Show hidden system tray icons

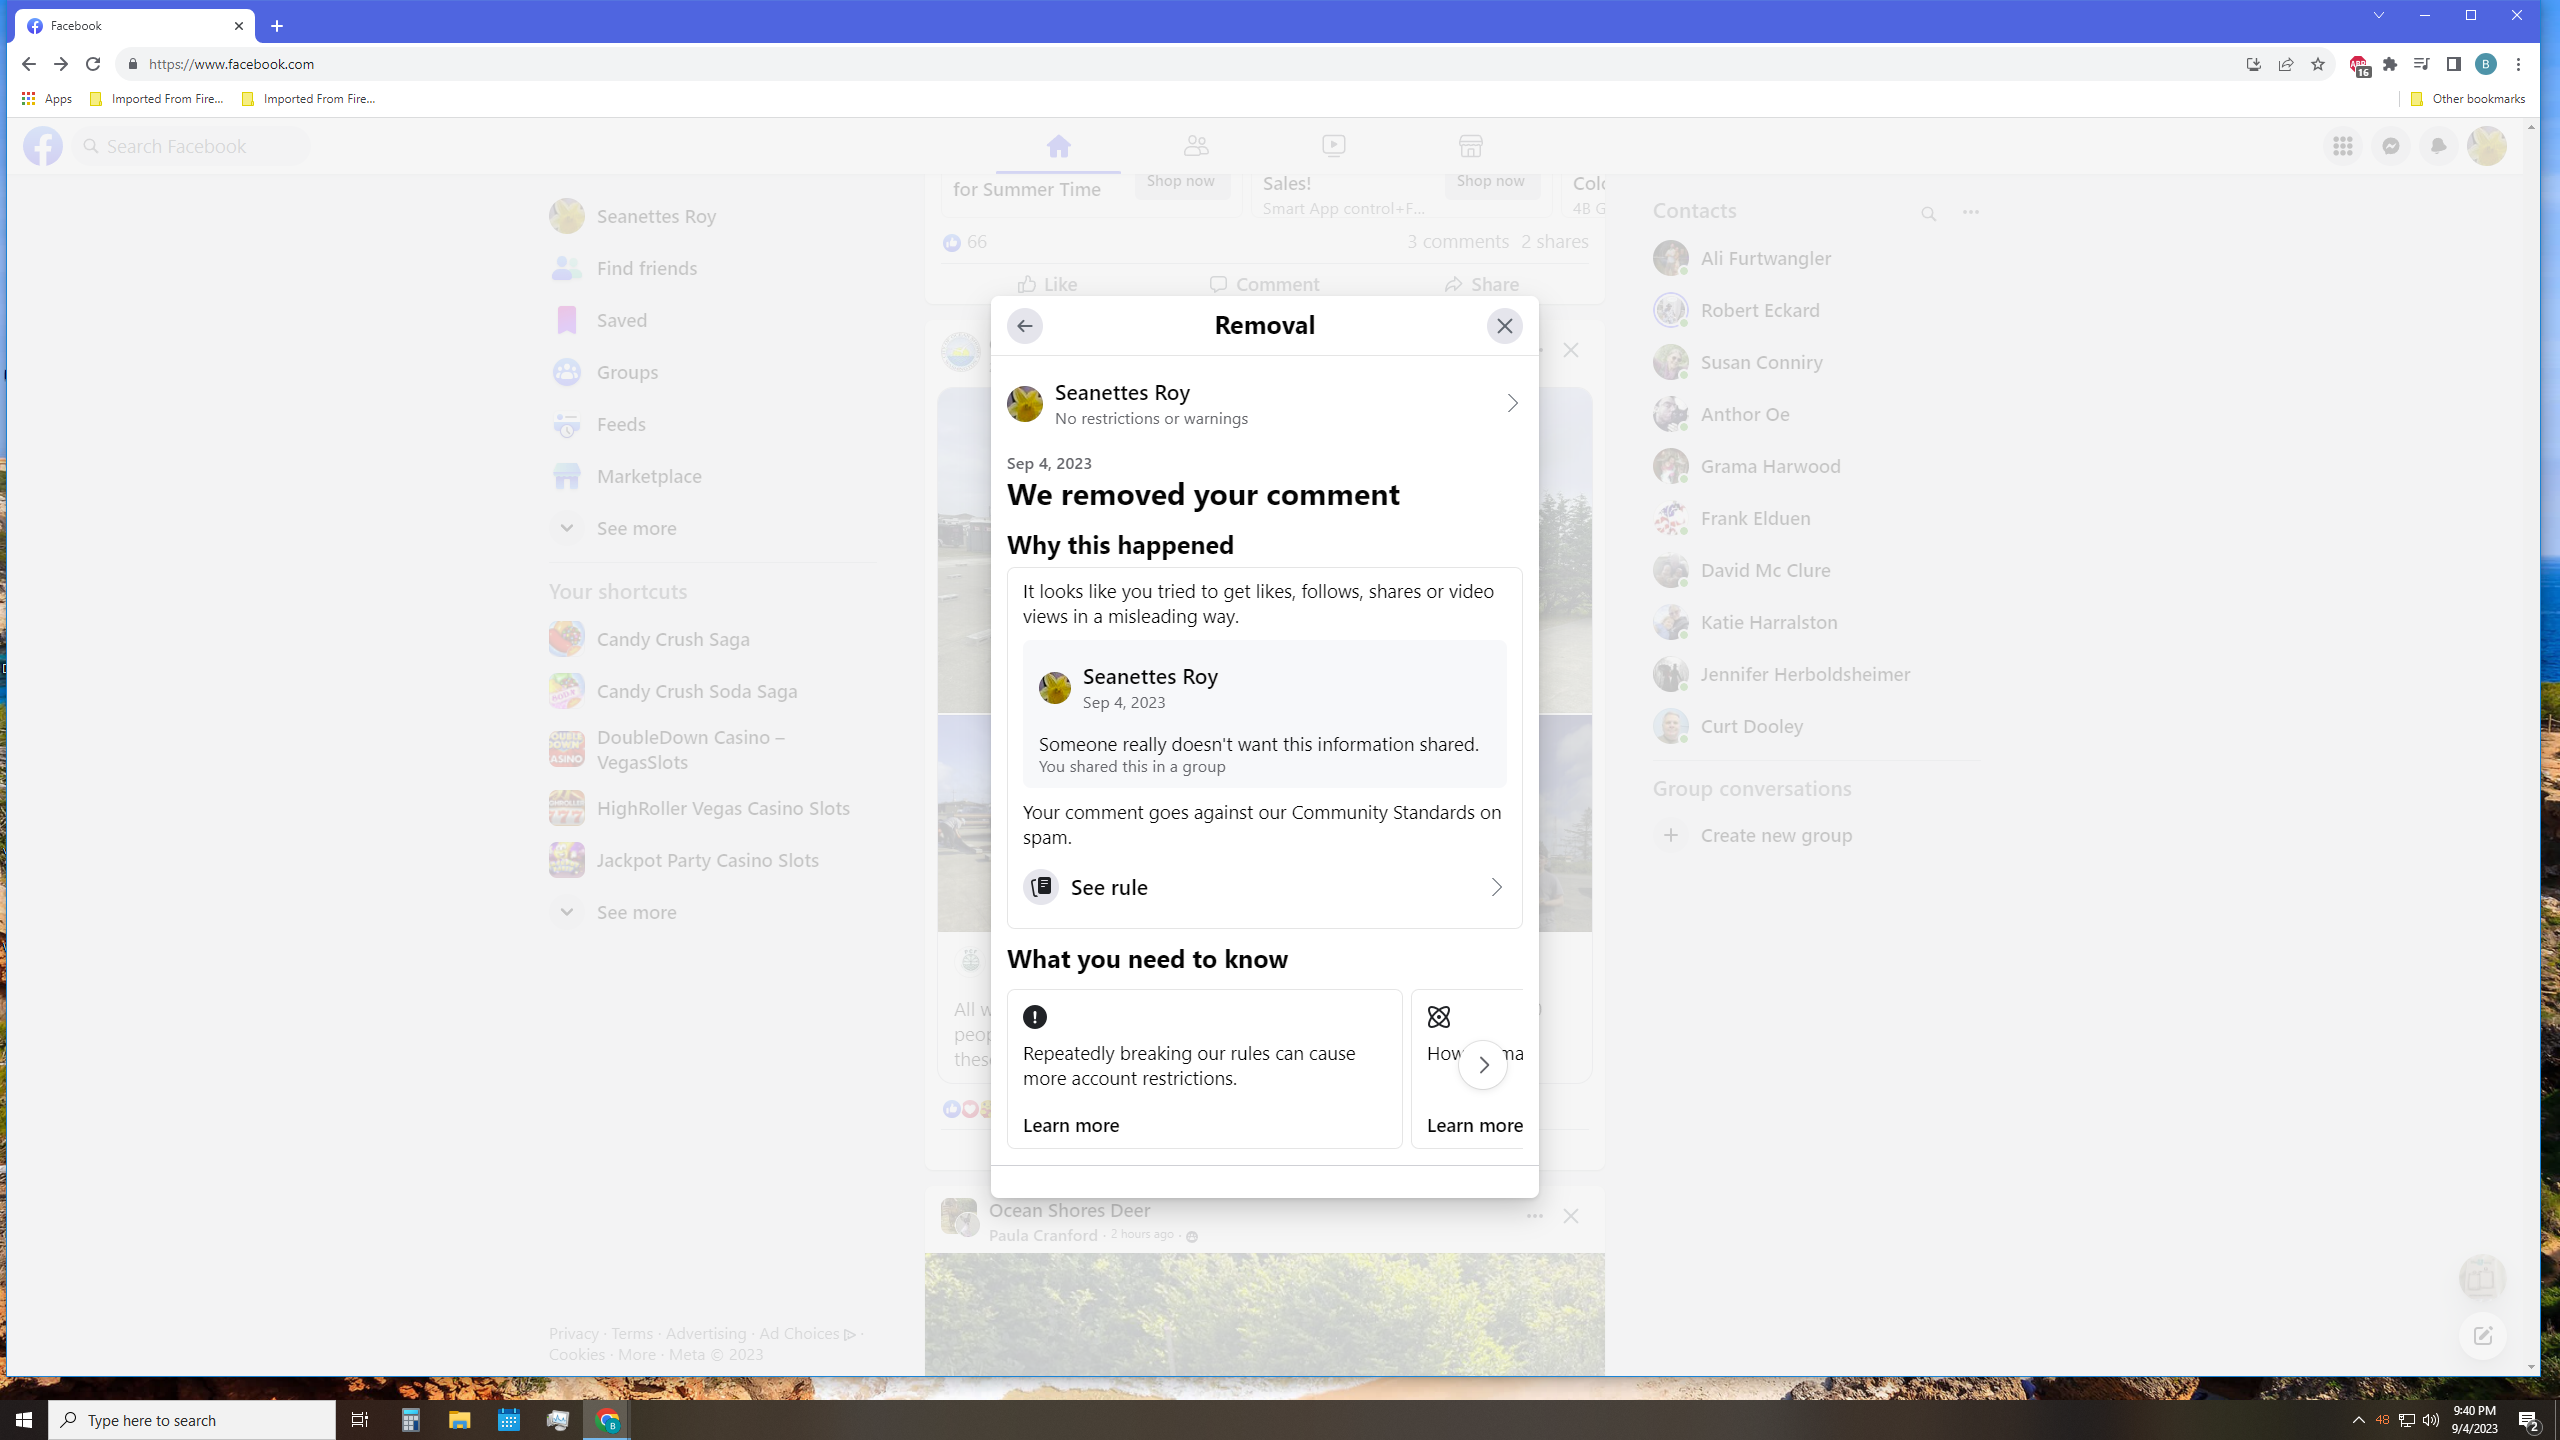(2358, 1420)
